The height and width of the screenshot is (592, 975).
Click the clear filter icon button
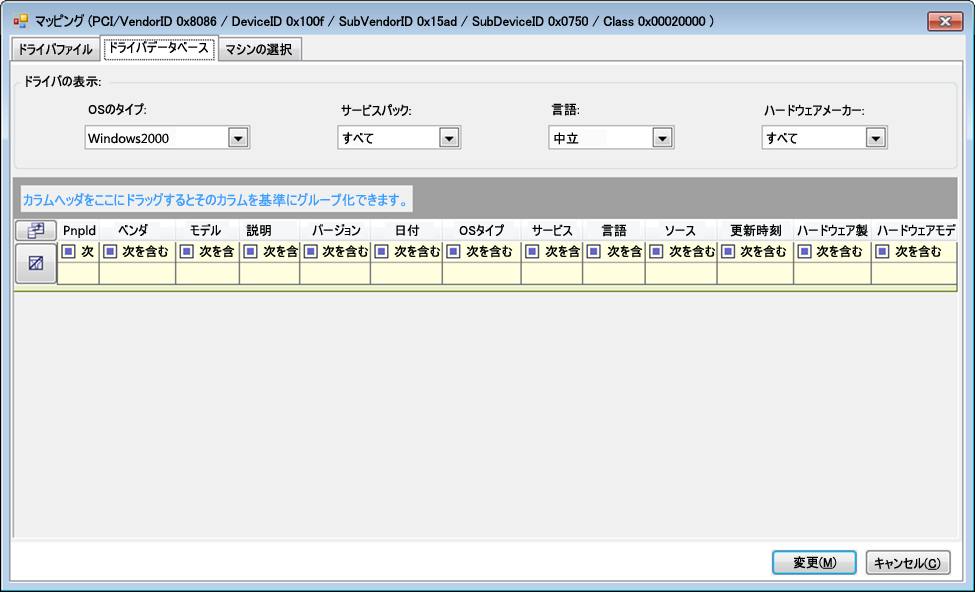(x=35, y=263)
